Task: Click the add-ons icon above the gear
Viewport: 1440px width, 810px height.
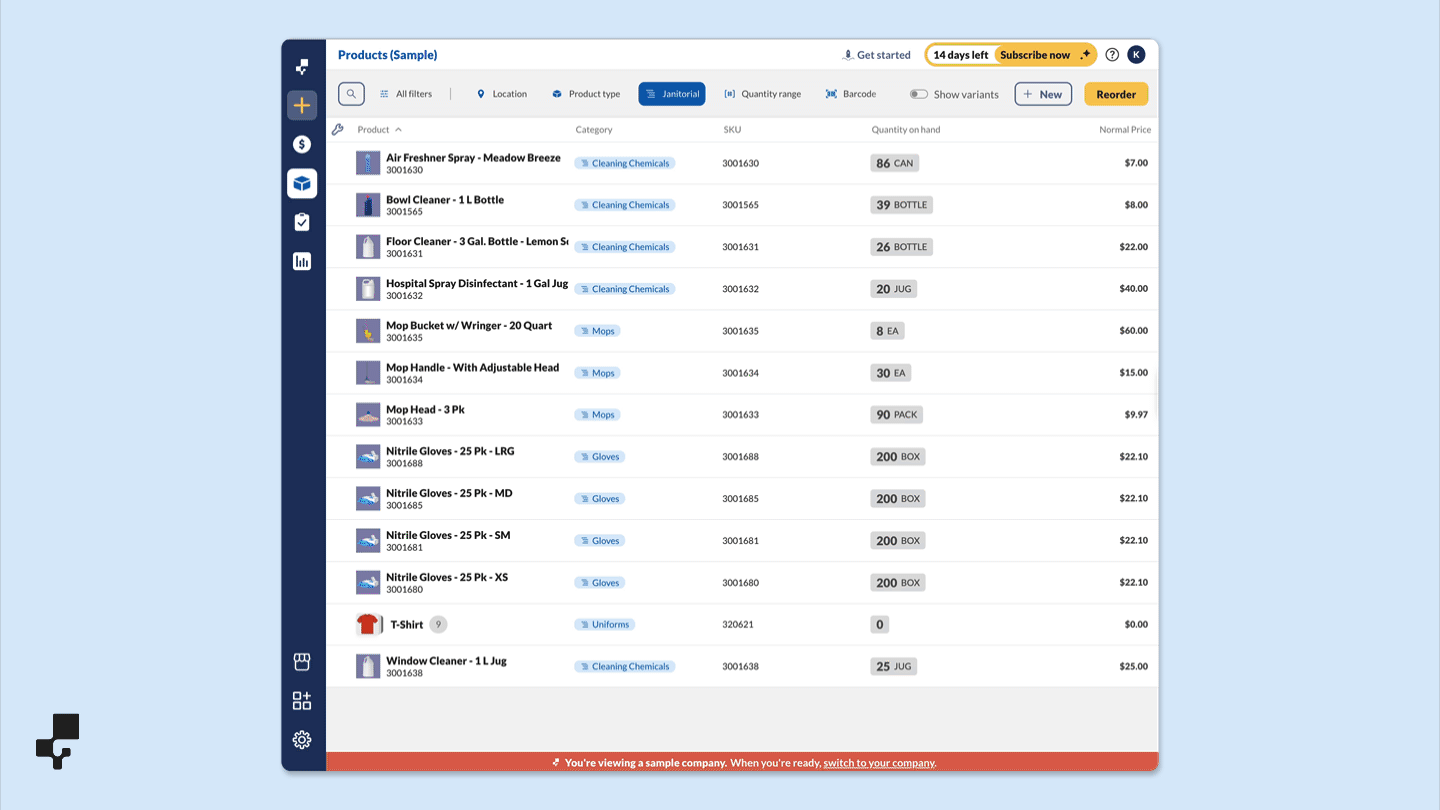Action: 302,700
